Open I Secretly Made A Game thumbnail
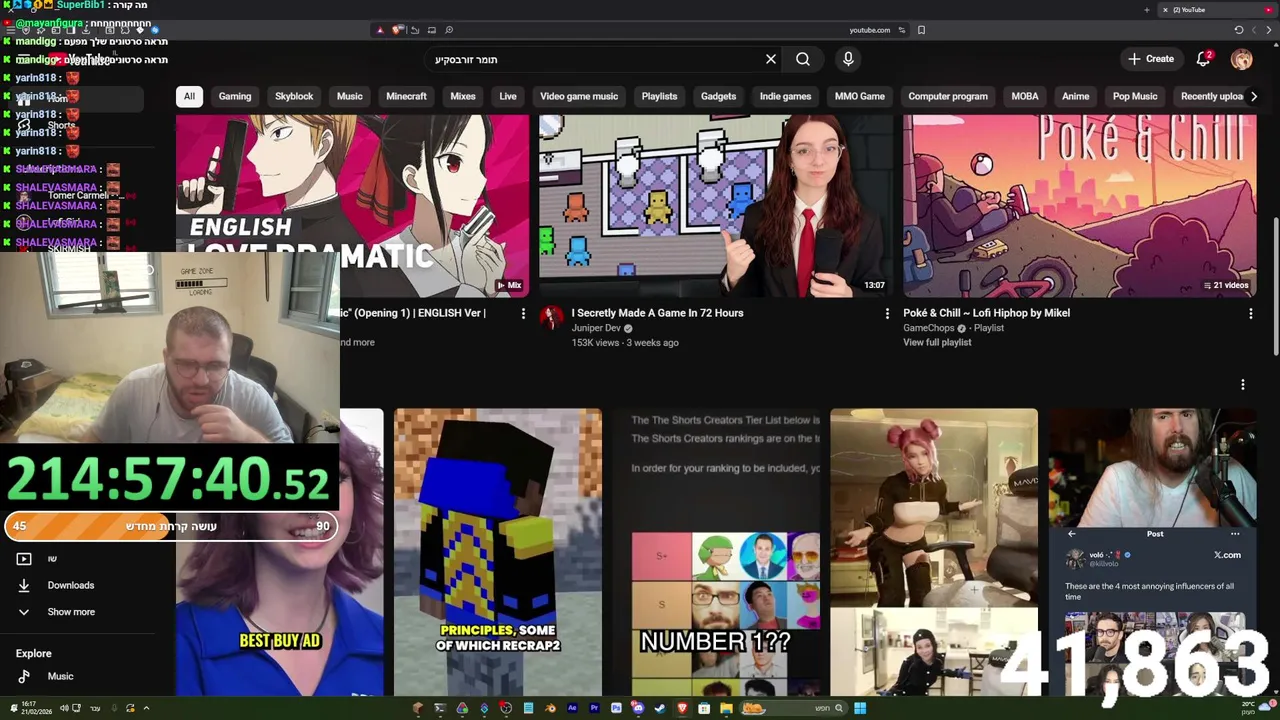Screen dimensions: 1280x720 click(x=716, y=205)
